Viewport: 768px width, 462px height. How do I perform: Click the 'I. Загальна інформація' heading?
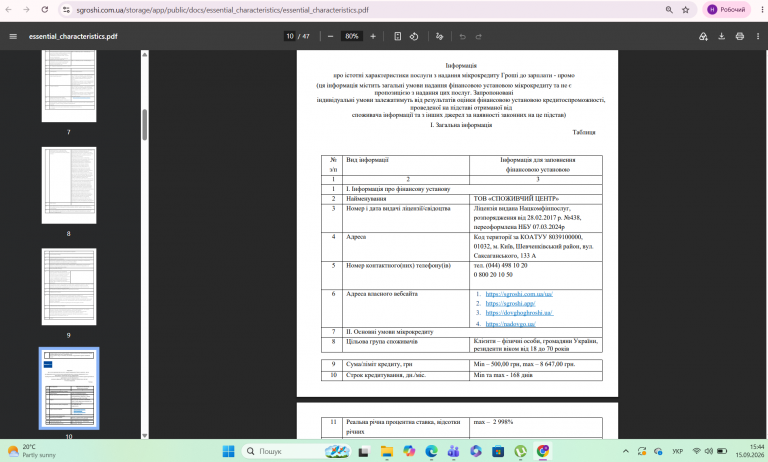[x=461, y=125]
